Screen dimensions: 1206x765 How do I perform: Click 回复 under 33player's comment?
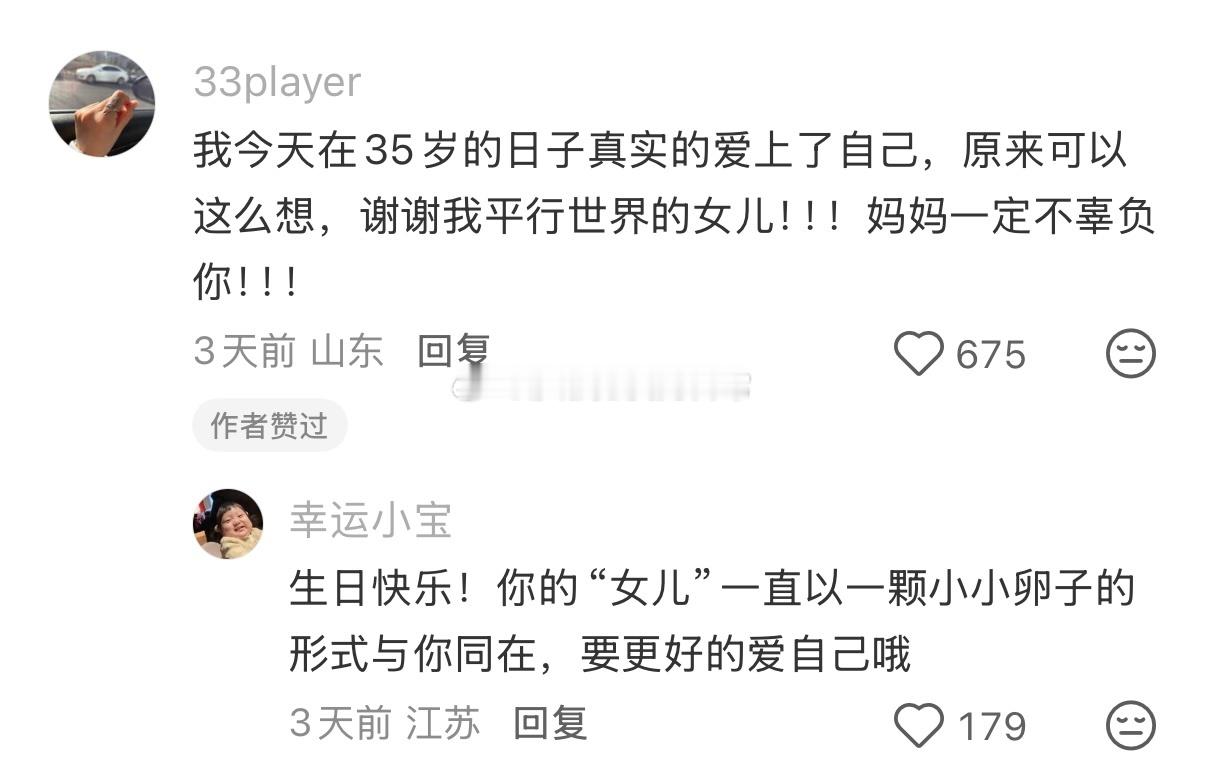pyautogui.click(x=453, y=351)
